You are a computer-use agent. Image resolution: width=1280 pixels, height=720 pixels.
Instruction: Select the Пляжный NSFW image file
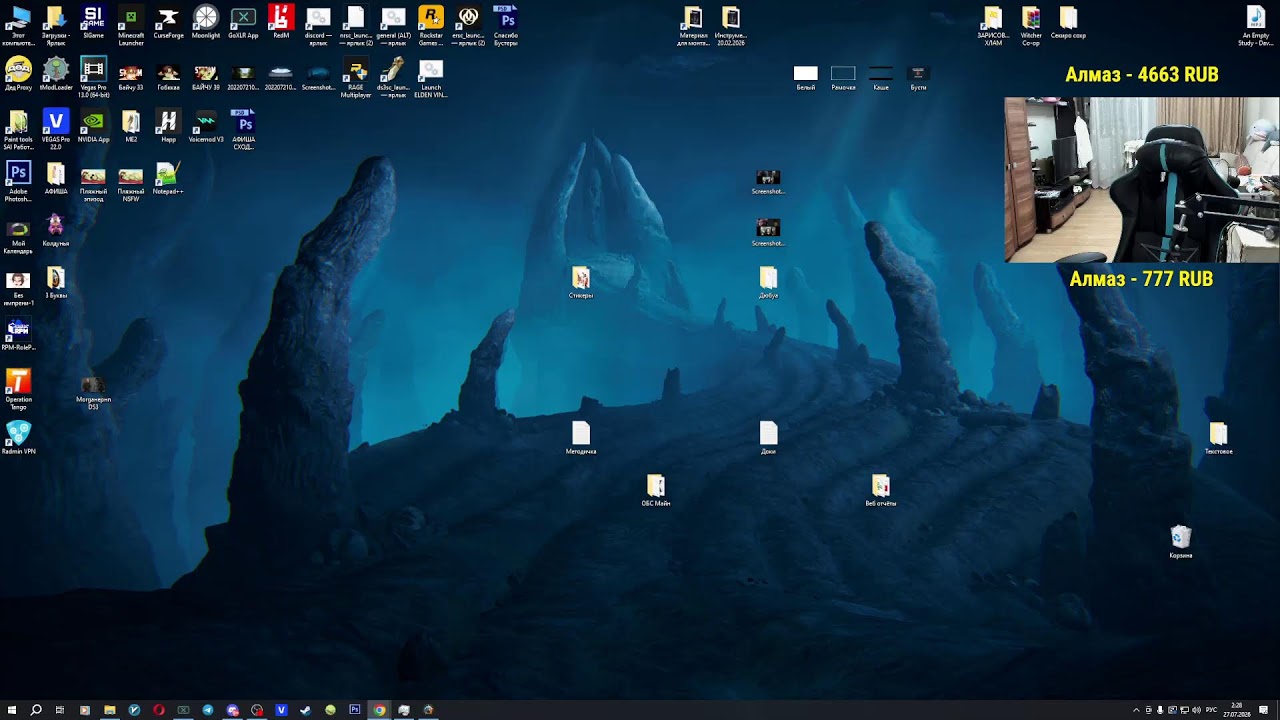coord(131,183)
